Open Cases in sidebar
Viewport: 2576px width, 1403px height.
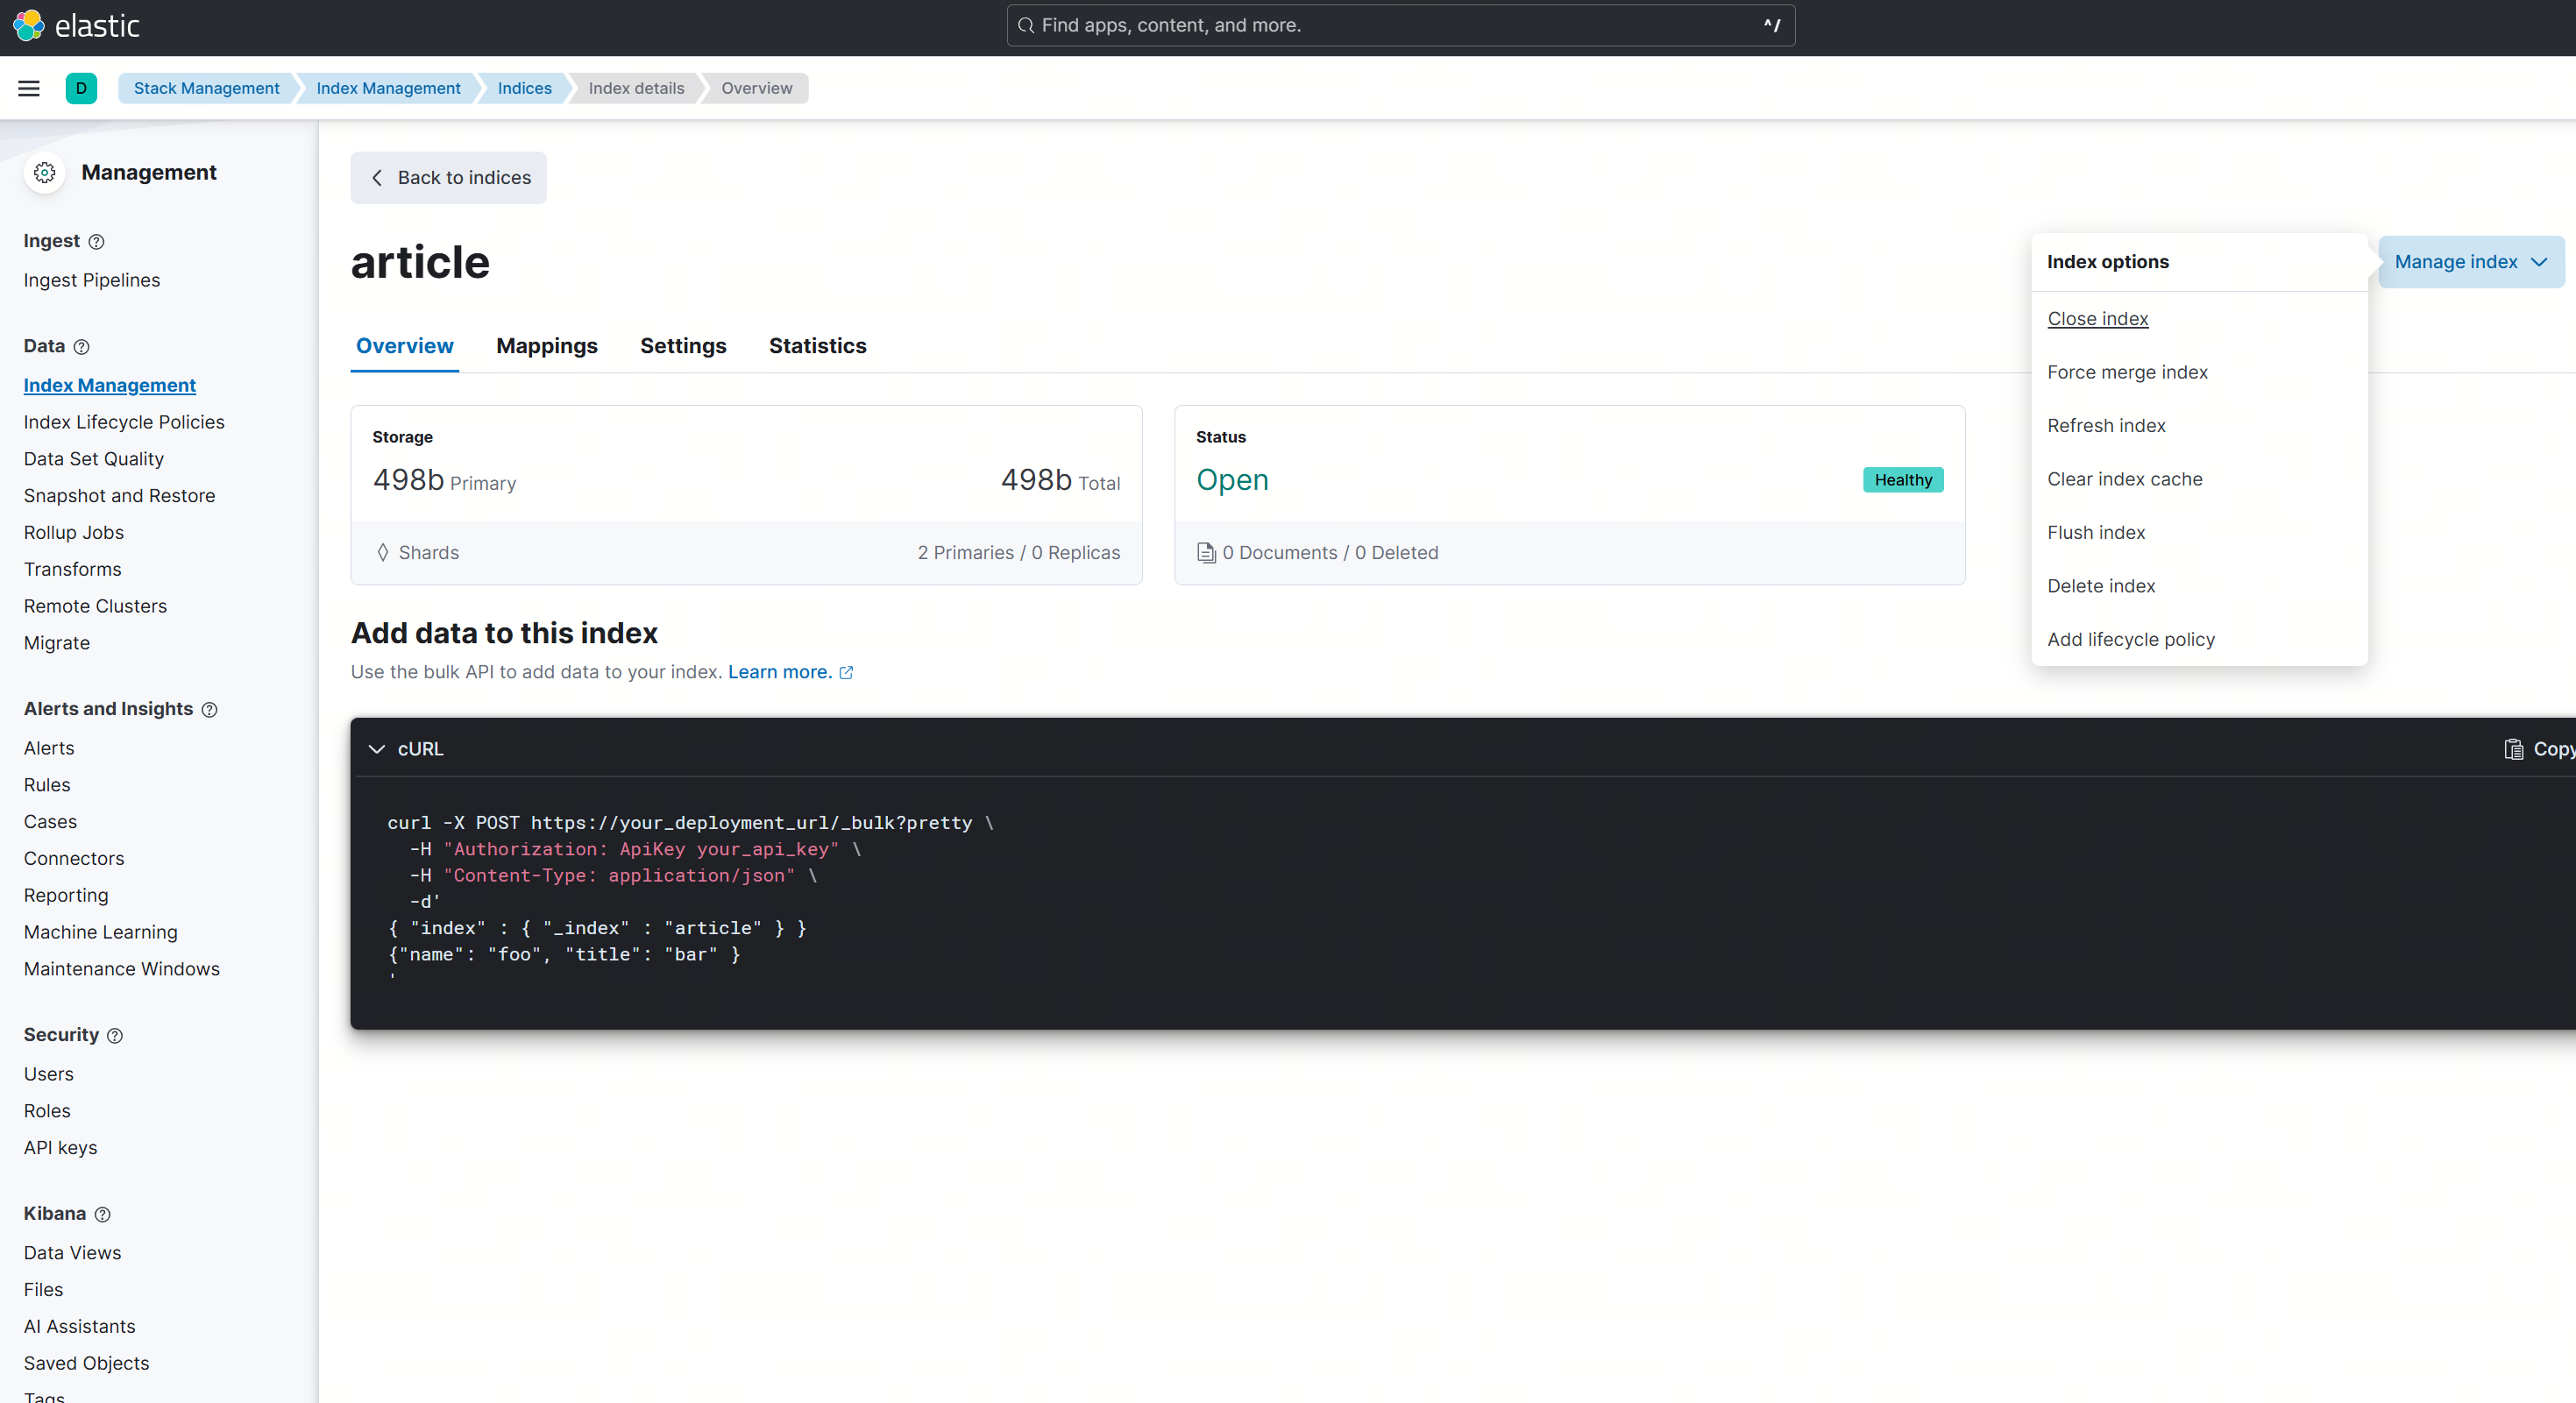click(50, 822)
